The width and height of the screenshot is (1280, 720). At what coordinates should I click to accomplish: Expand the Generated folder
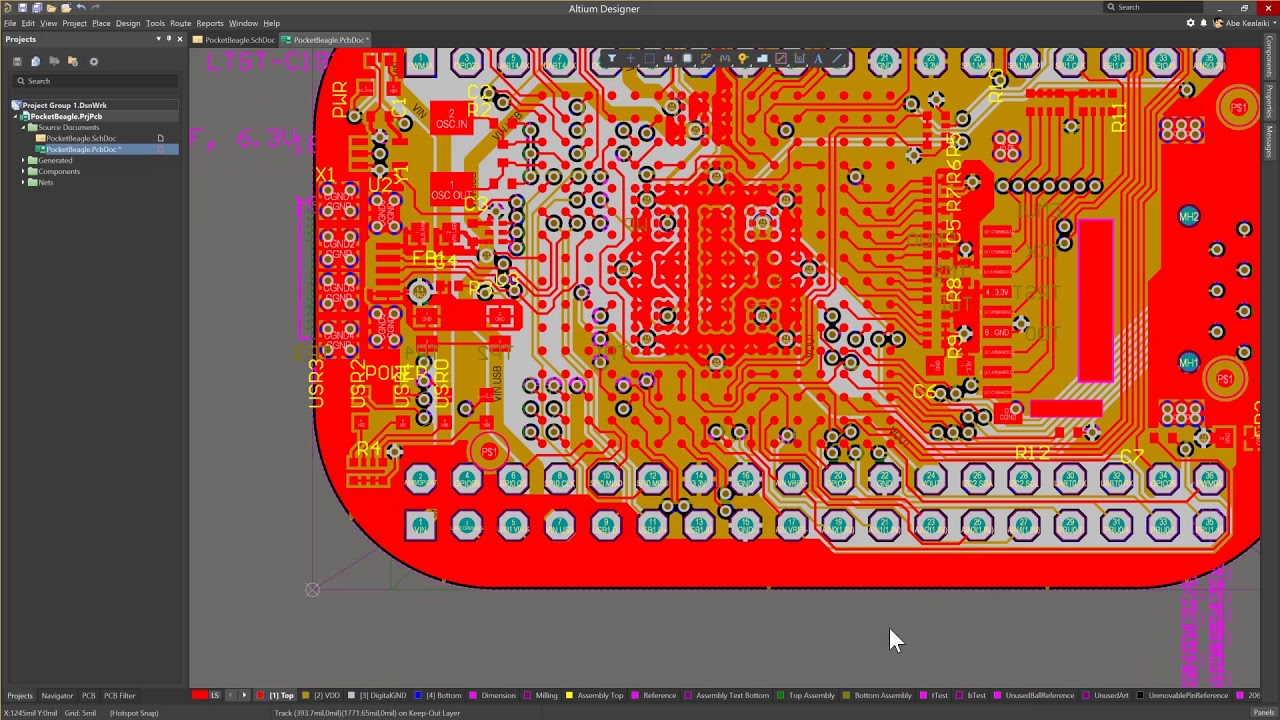(x=23, y=160)
